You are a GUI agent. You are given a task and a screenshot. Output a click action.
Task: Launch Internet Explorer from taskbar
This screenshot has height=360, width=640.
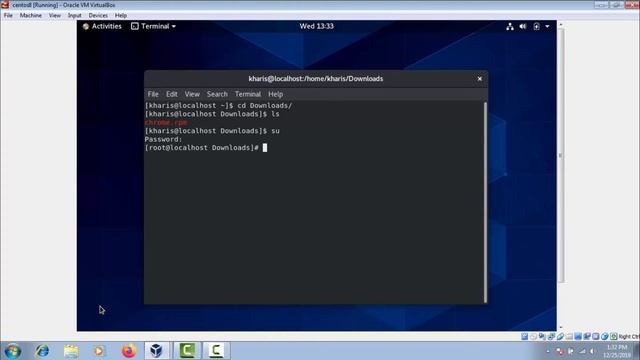coord(42,351)
